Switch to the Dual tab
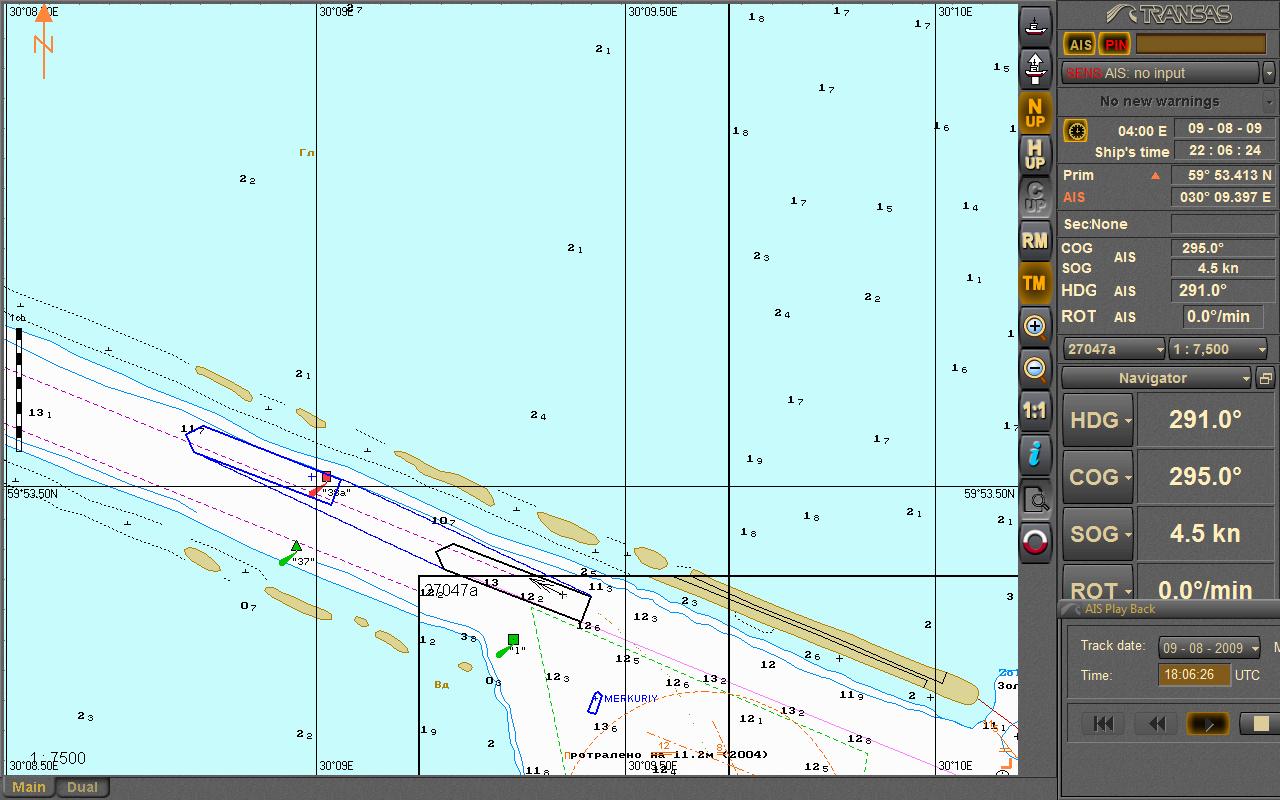 click(82, 787)
